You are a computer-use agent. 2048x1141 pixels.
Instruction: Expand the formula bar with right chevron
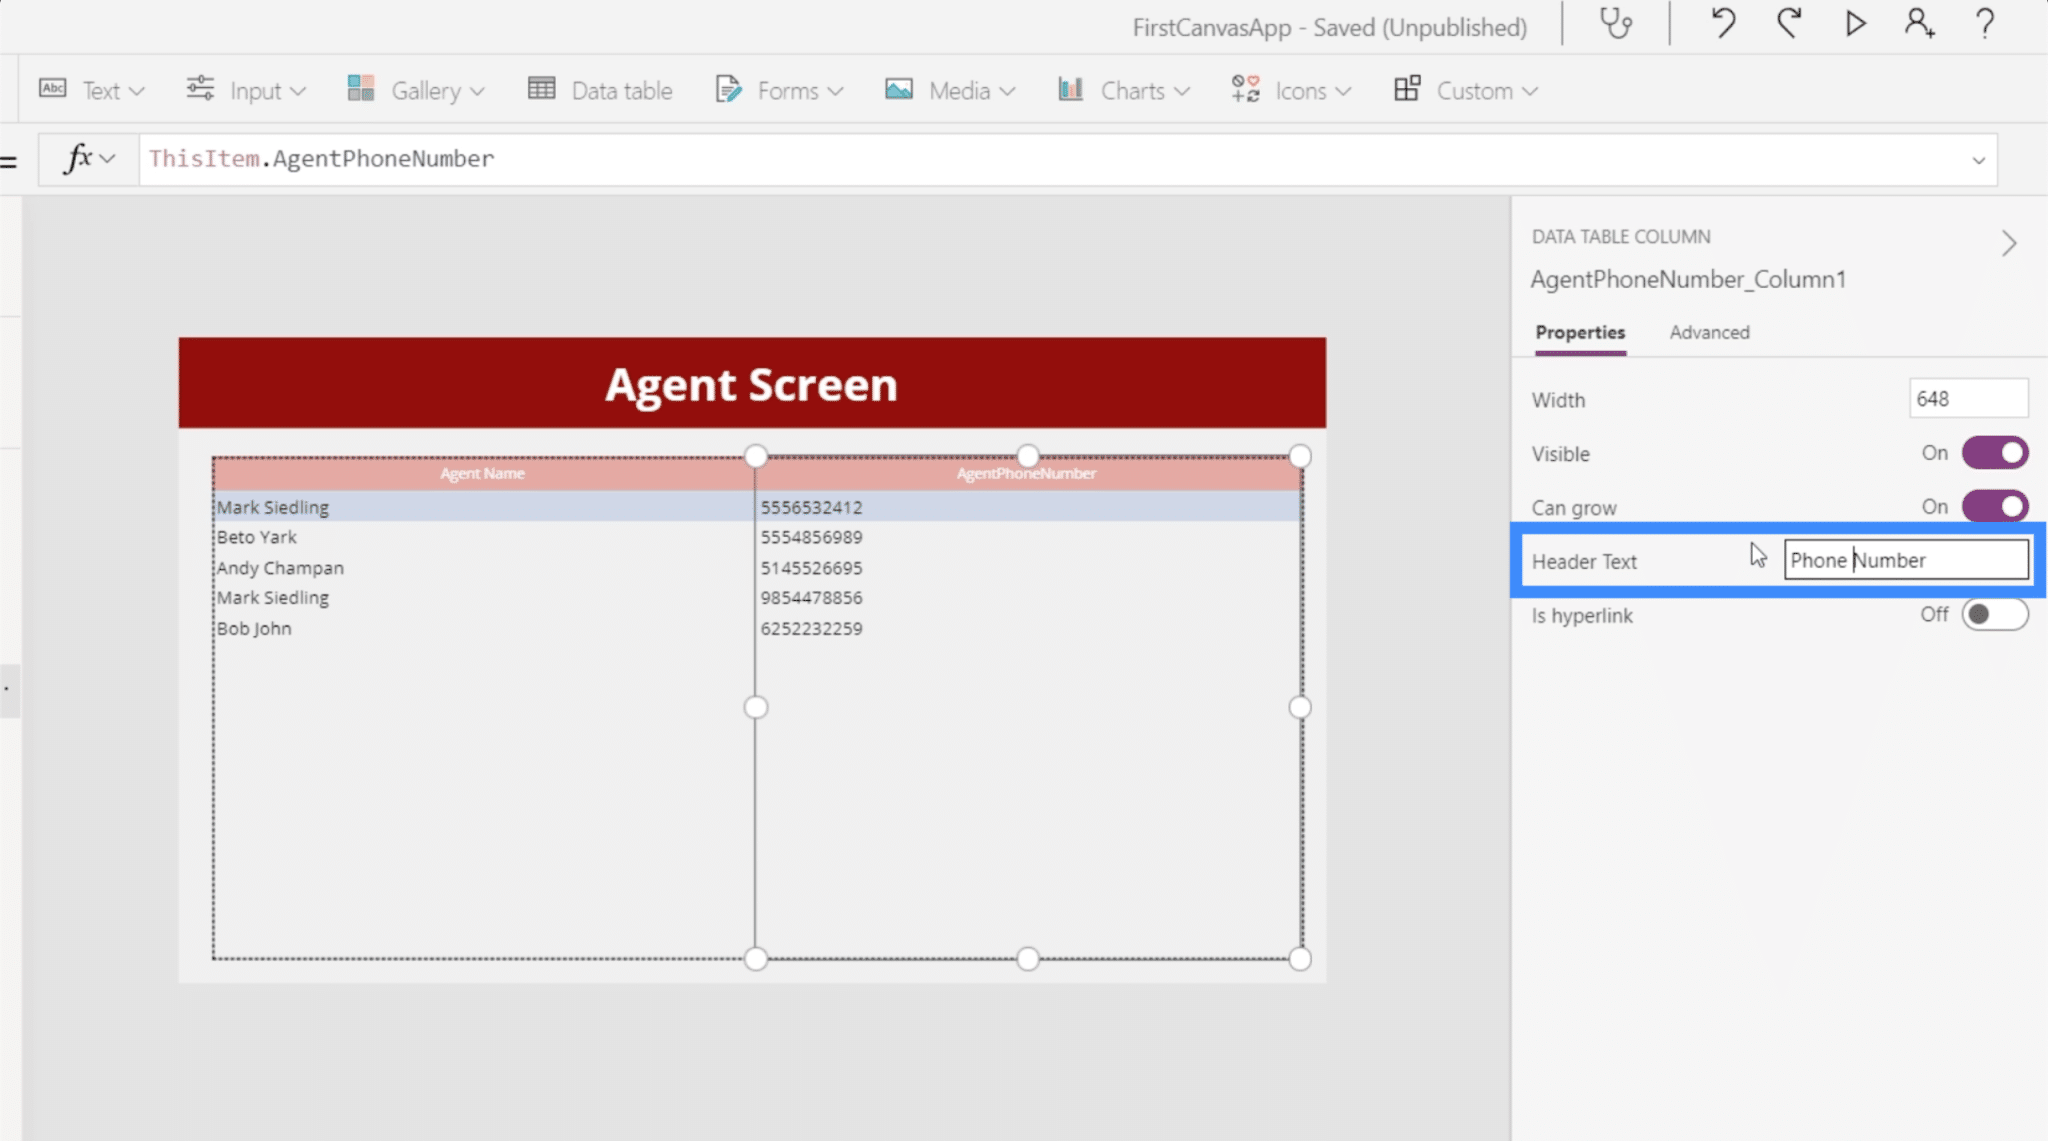point(1978,160)
